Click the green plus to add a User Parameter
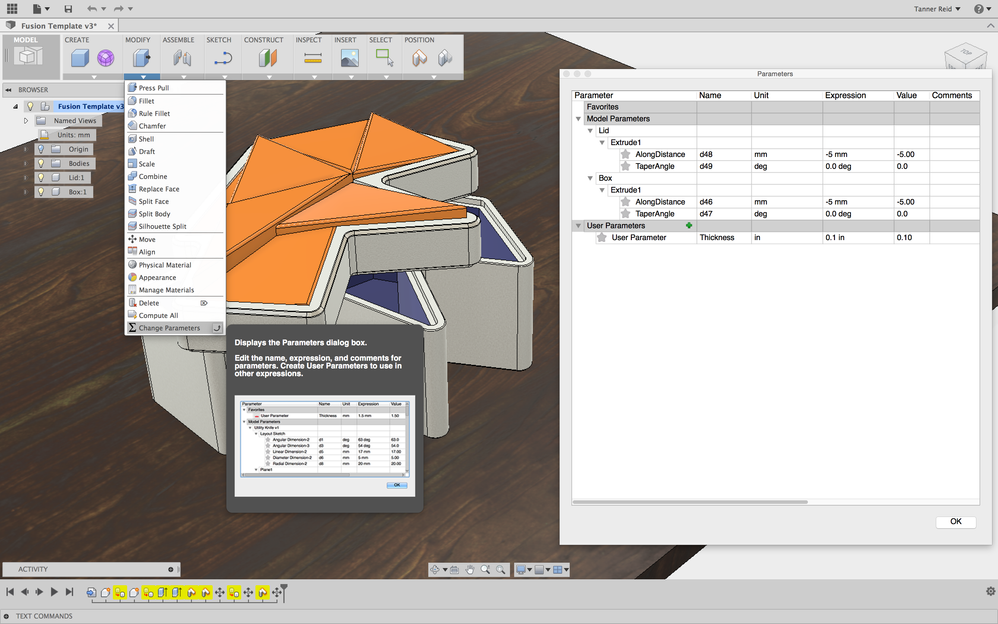This screenshot has width=998, height=624. pos(687,225)
